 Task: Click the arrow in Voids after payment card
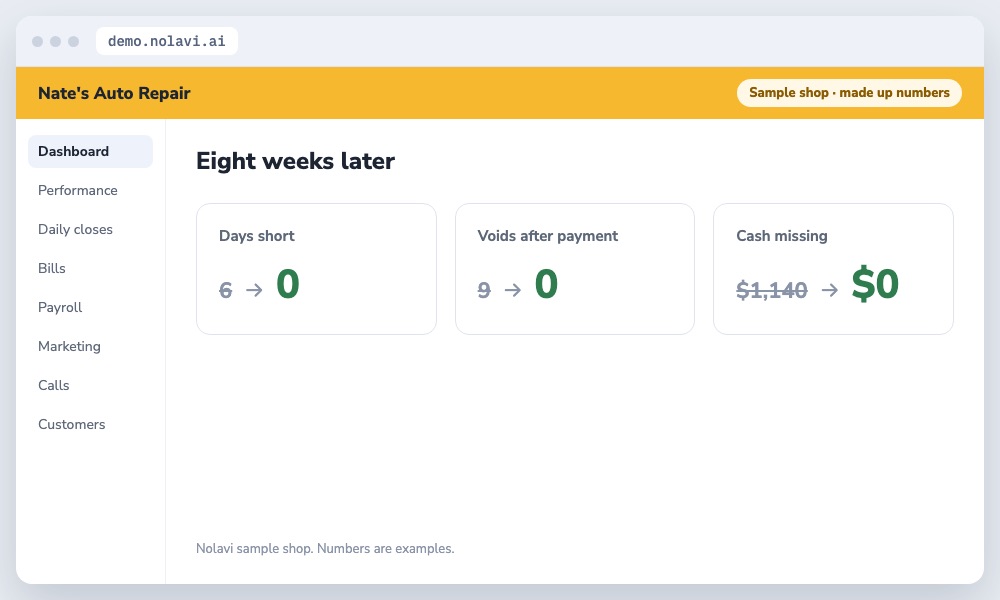[x=513, y=290]
